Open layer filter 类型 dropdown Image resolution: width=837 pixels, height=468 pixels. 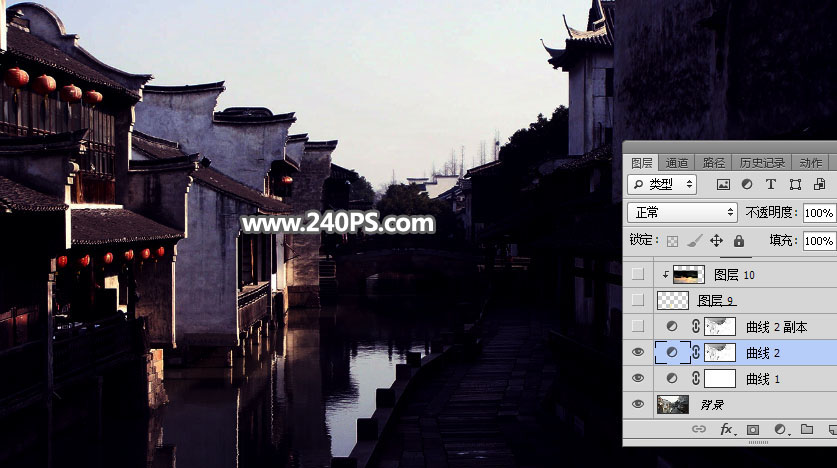click(x=662, y=185)
